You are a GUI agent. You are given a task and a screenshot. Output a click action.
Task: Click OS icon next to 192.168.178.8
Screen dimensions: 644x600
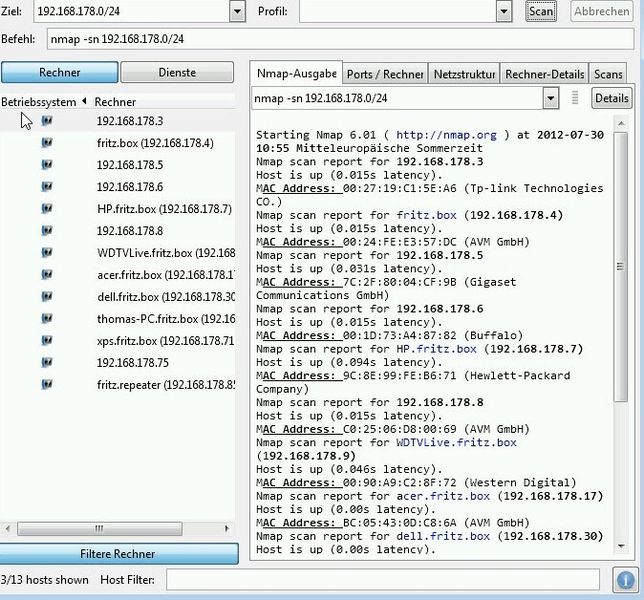(47, 230)
